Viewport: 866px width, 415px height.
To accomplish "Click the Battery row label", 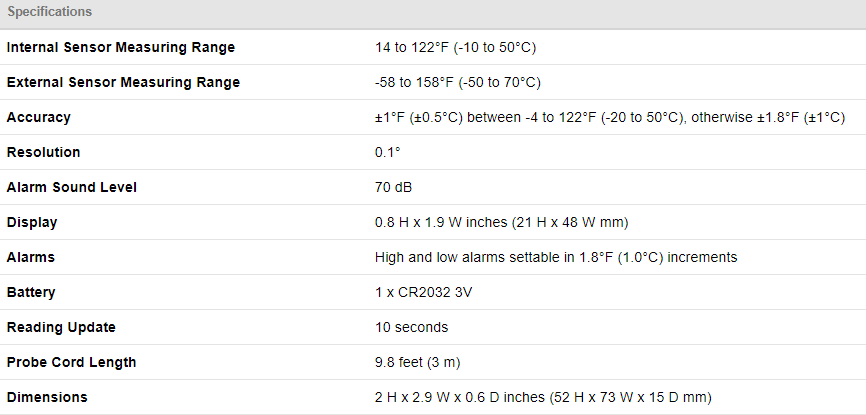I will (x=31, y=292).
